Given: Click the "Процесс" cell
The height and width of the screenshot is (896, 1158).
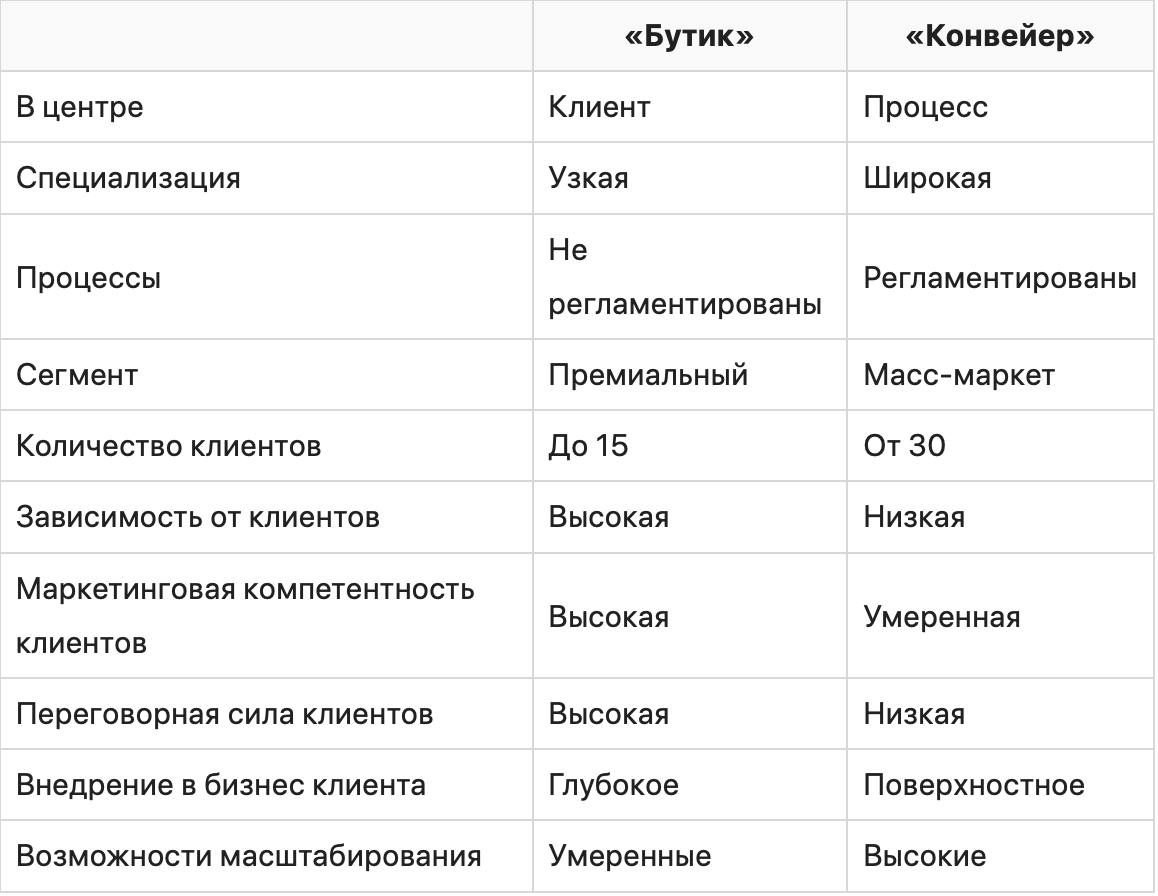Looking at the screenshot, I should (926, 107).
